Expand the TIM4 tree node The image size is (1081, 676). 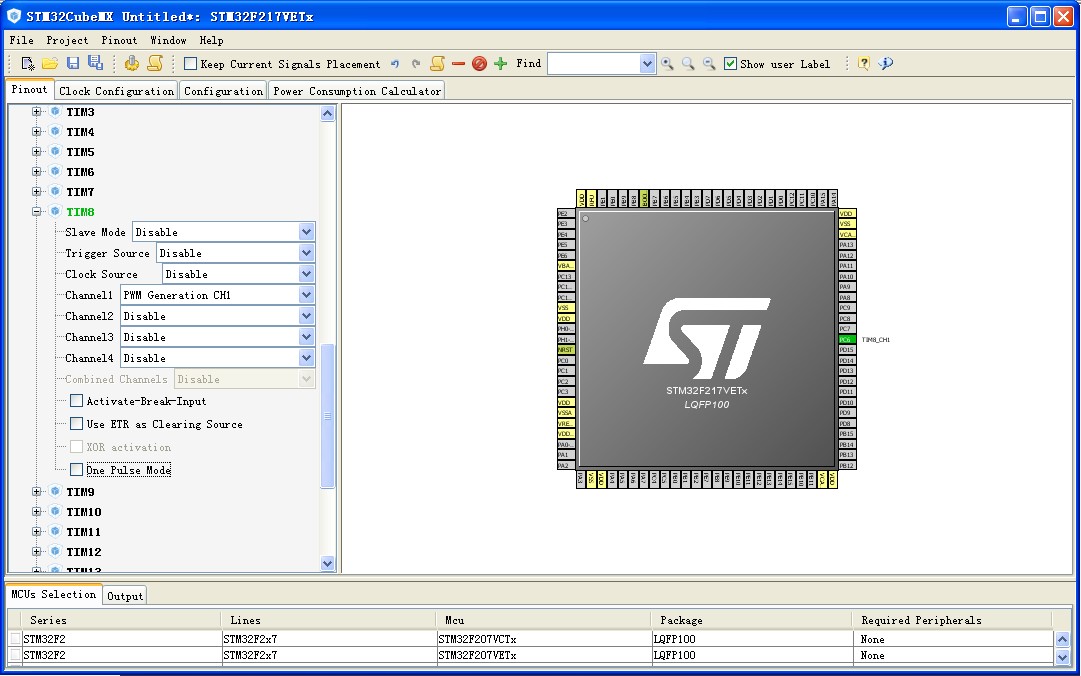[x=37, y=131]
